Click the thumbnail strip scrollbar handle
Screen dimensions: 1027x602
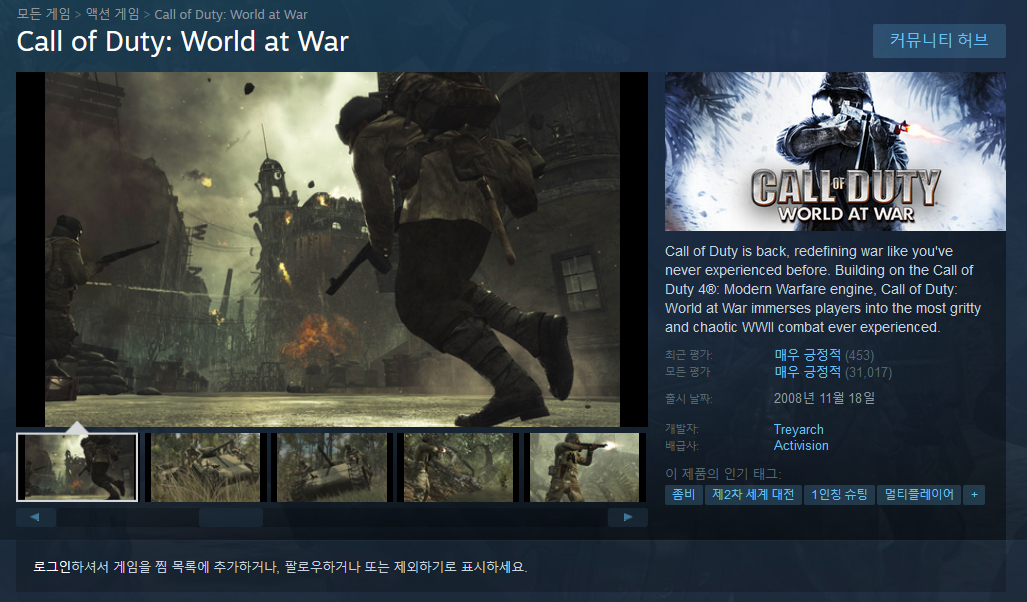(x=231, y=517)
